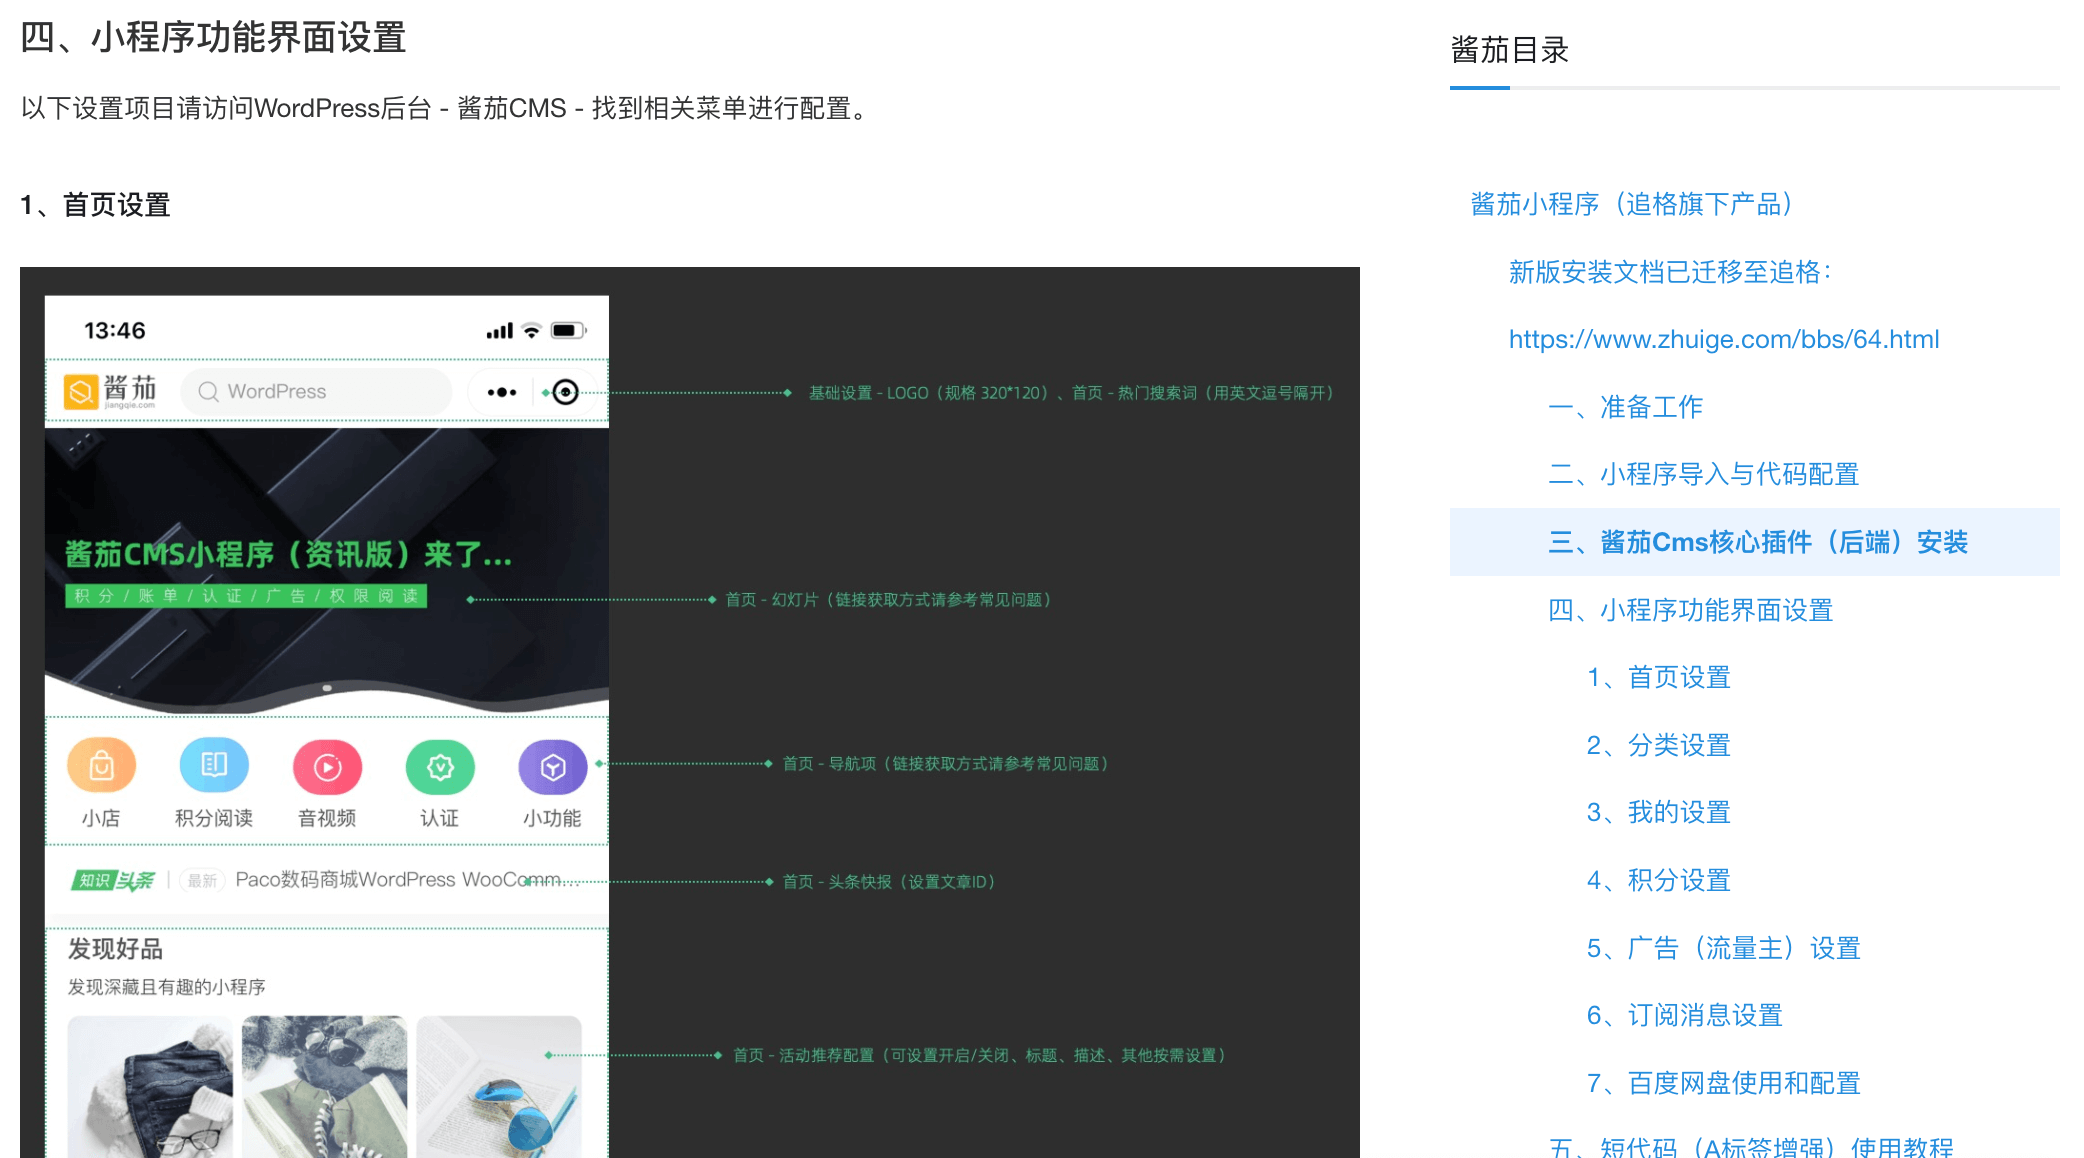Viewport: 2084px width, 1158px height.
Task: Click the sneakers product thumbnail
Action: point(325,1087)
